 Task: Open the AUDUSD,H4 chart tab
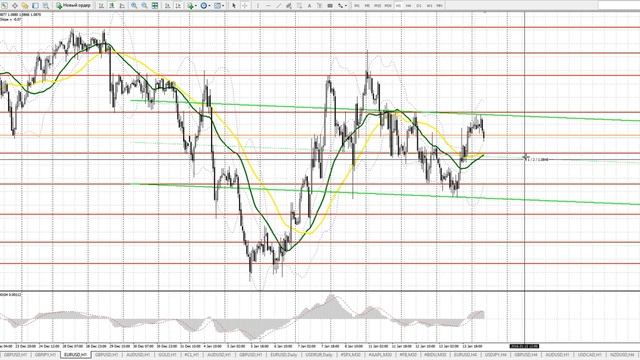tap(557, 355)
